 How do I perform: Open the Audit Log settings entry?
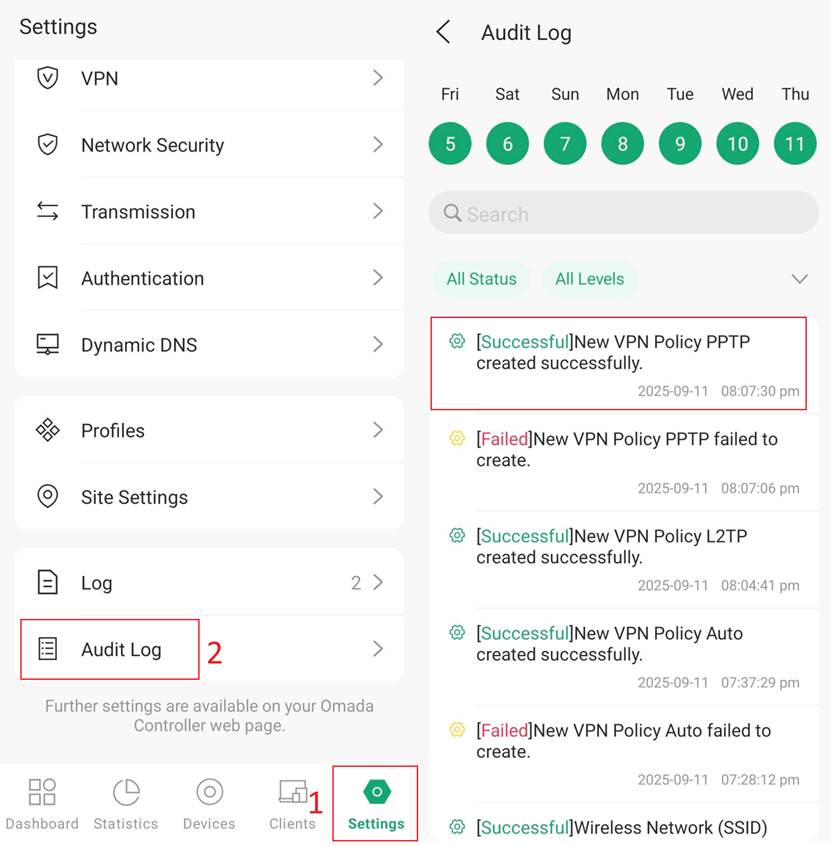[121, 650]
